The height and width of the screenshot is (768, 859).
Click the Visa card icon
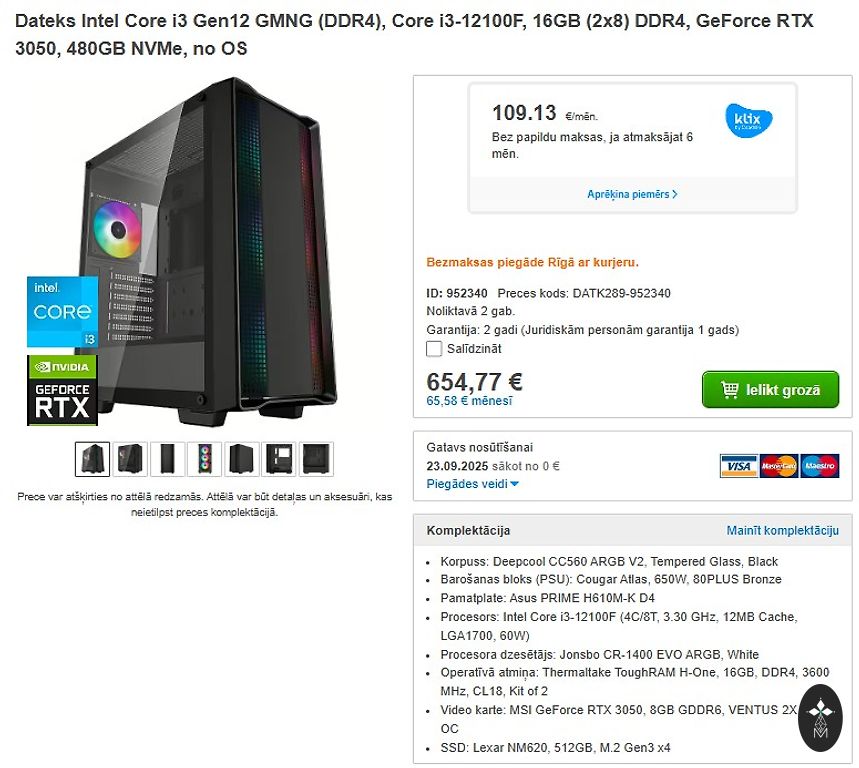coord(738,466)
